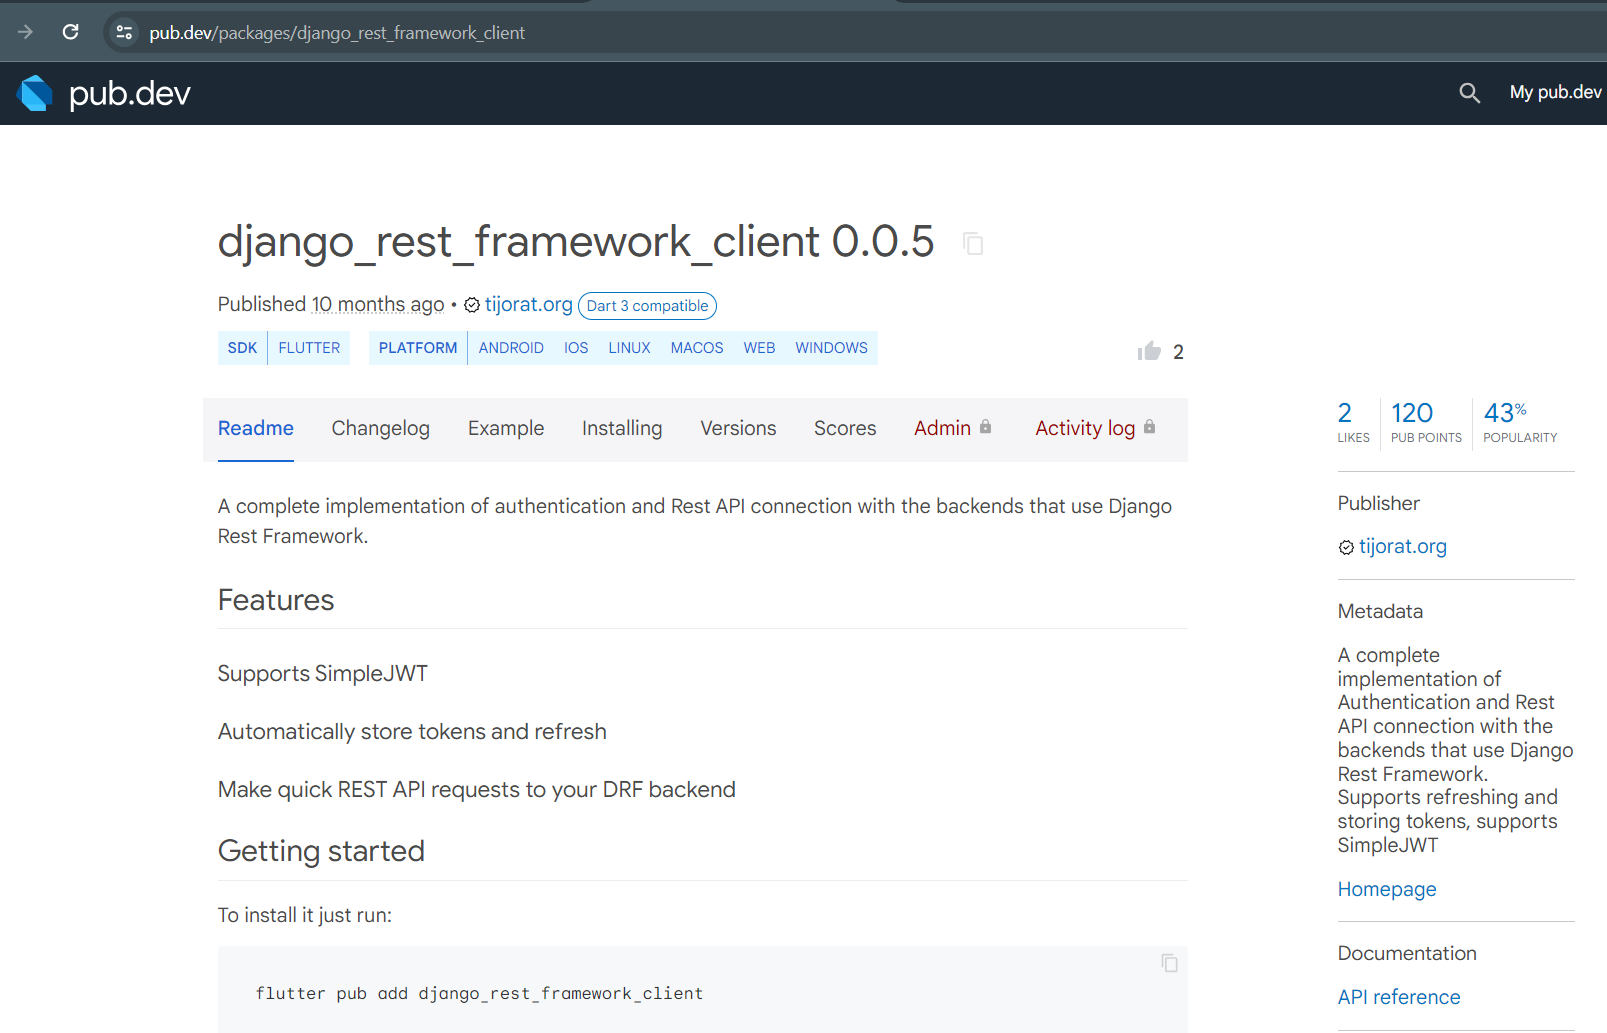Select the WEB platform tag
This screenshot has width=1607, height=1033.
pyautogui.click(x=759, y=348)
